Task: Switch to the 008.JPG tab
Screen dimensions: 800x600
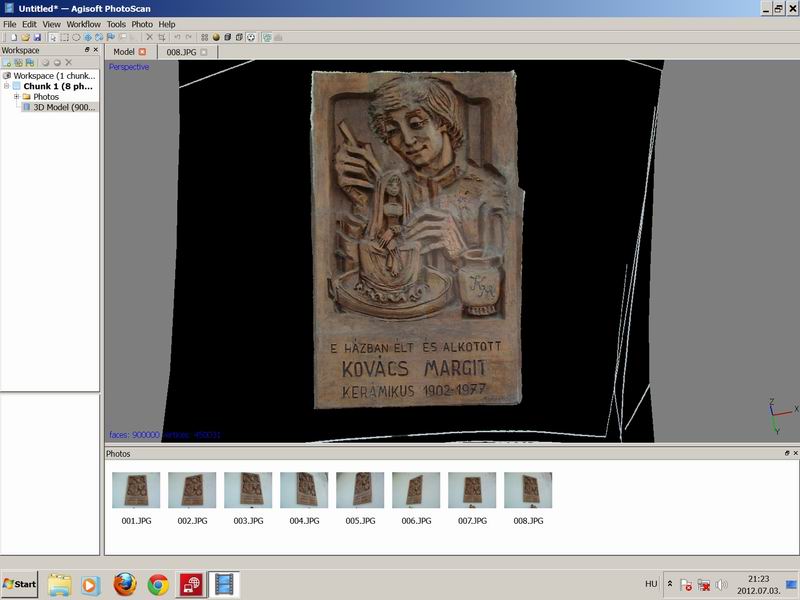Action: [180, 51]
